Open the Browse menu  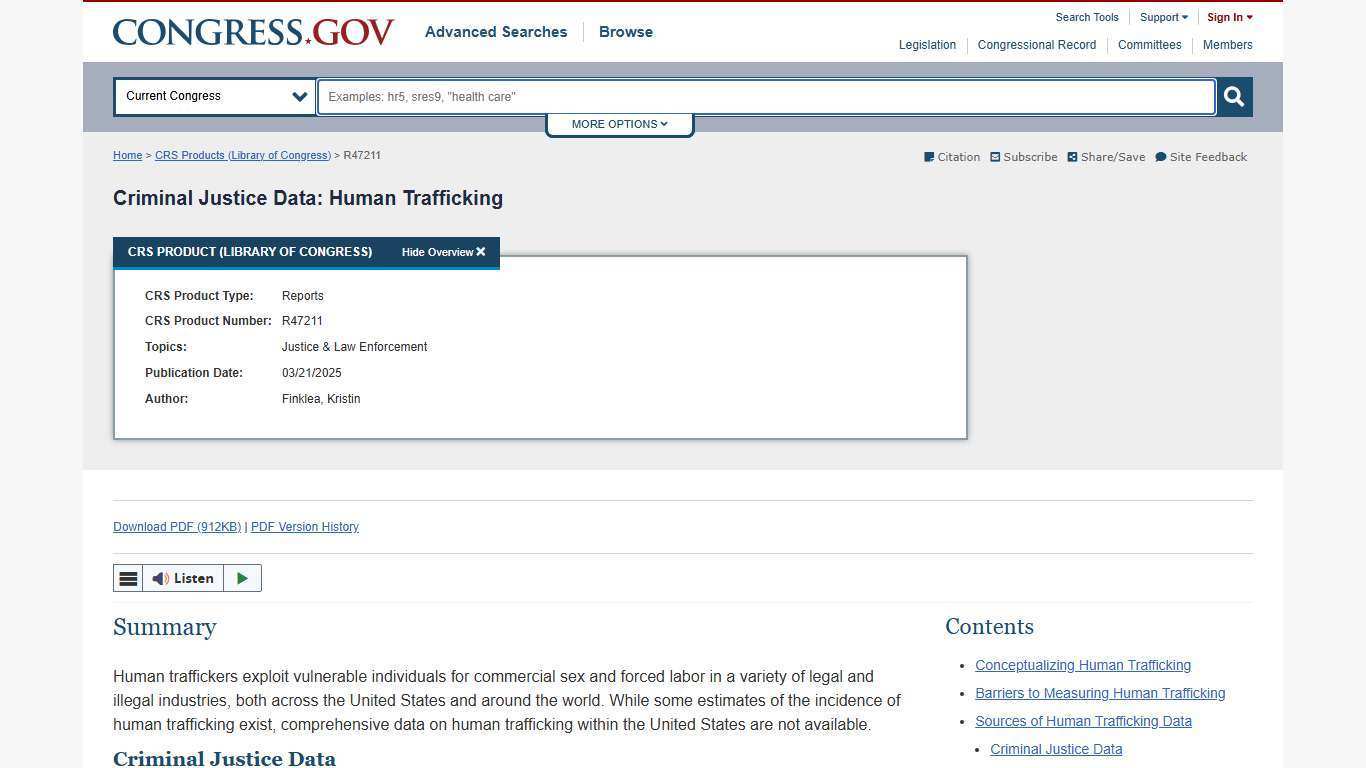[x=625, y=31]
